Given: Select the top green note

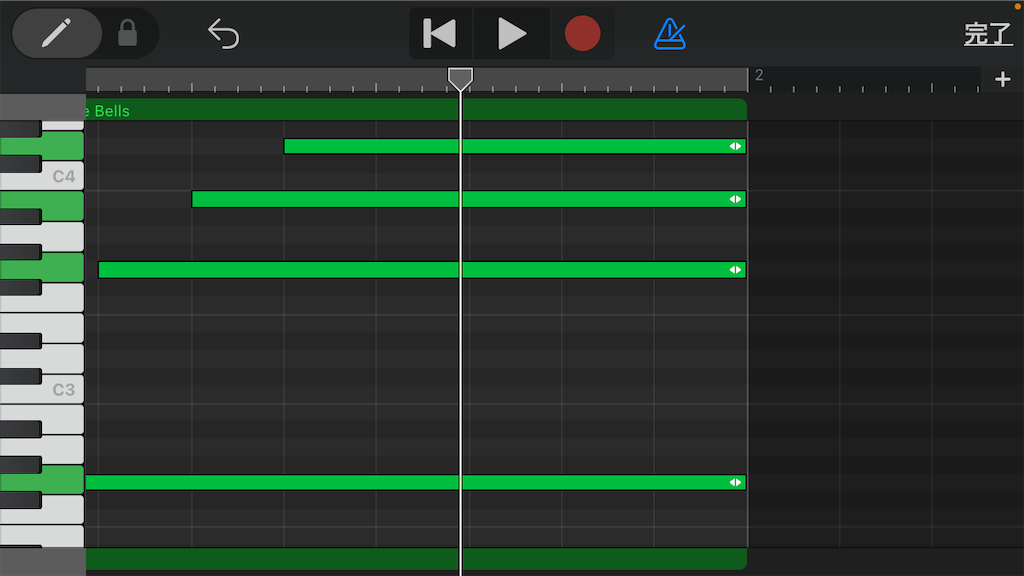Looking at the screenshot, I should tap(515, 146).
